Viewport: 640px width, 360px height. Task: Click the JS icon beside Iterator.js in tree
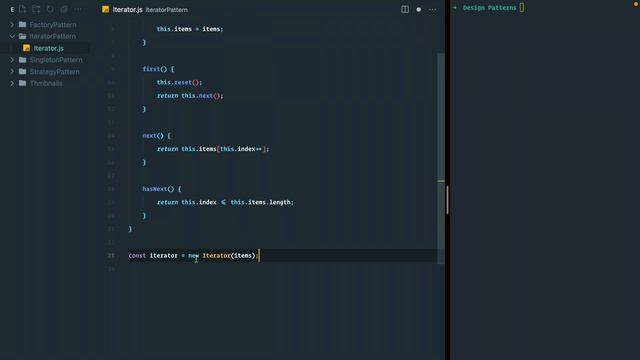27,48
